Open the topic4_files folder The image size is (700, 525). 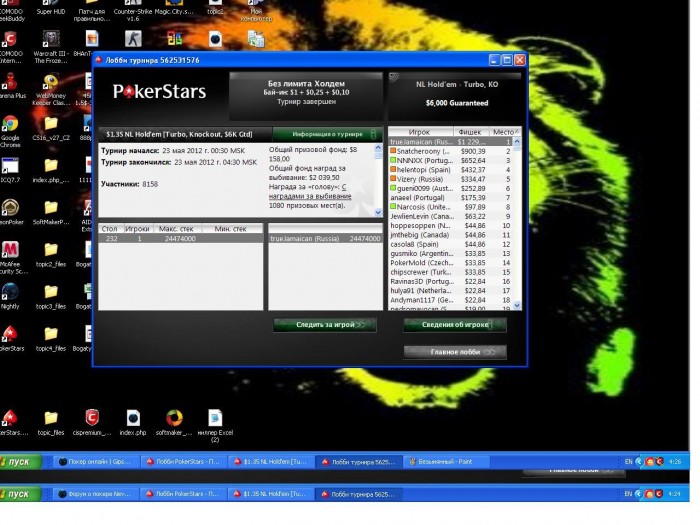pyautogui.click(x=51, y=338)
